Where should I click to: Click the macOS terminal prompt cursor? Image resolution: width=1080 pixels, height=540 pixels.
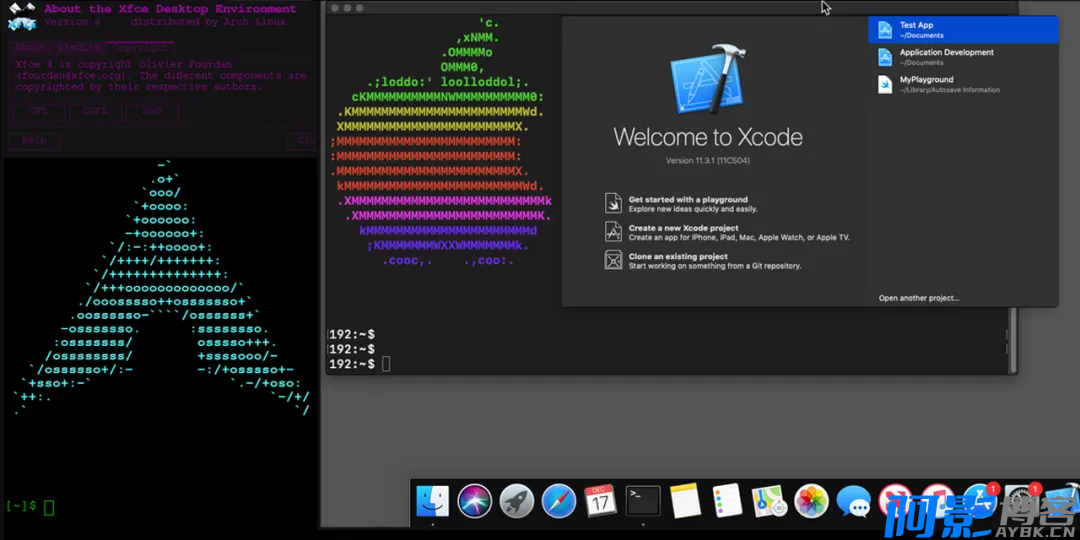pyautogui.click(x=386, y=364)
